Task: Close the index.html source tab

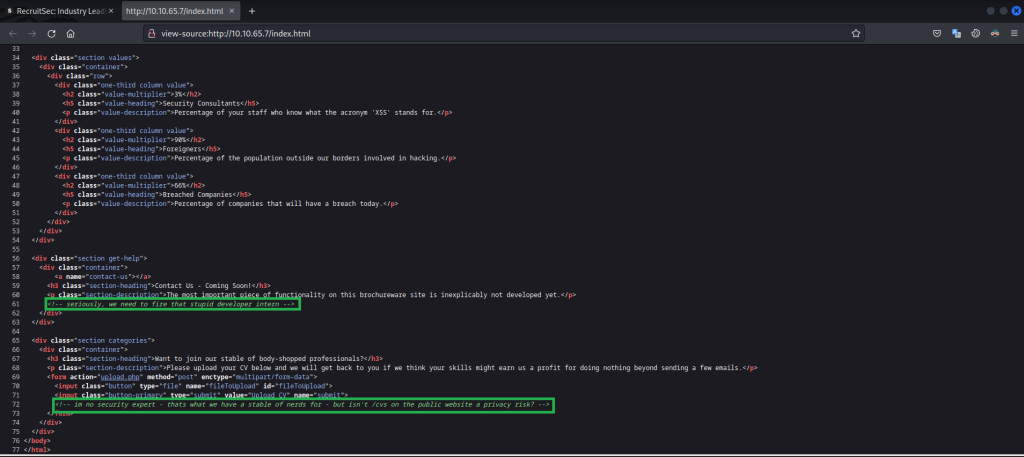Action: tap(231, 10)
